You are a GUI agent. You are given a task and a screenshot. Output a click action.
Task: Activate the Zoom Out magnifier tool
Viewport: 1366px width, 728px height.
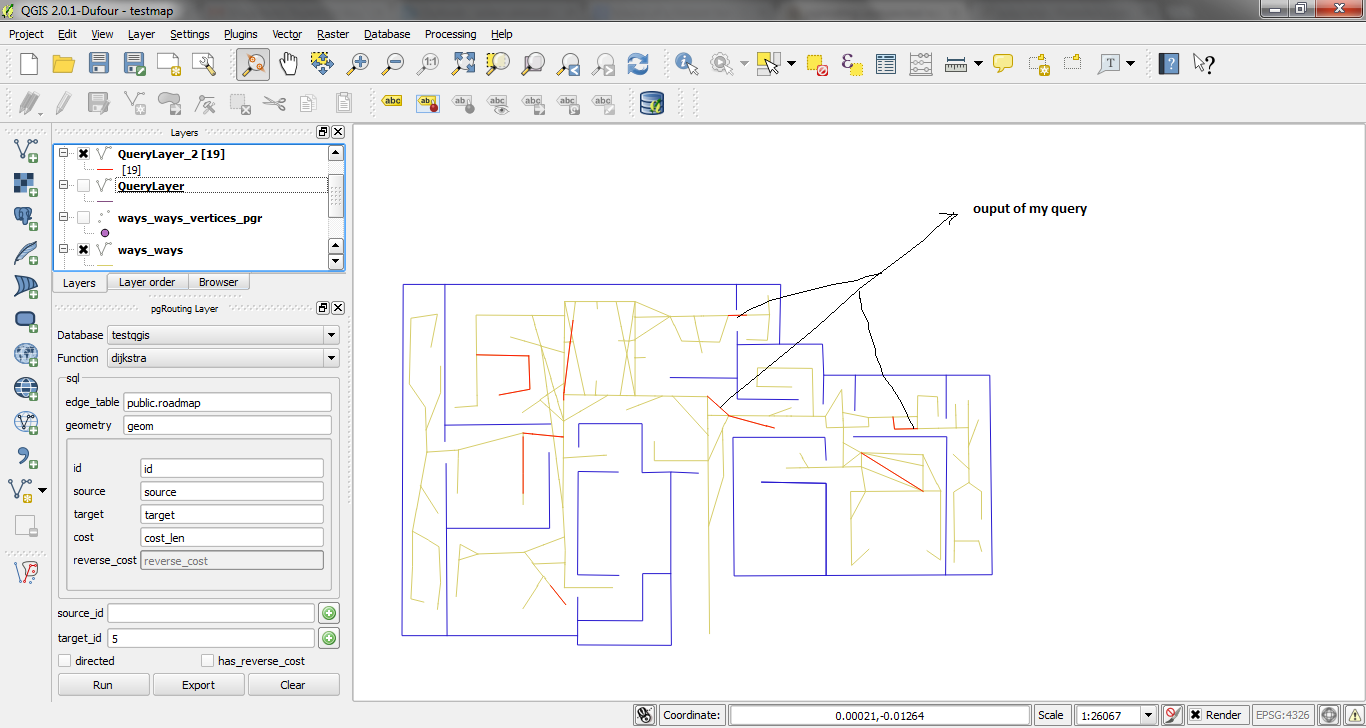[392, 65]
